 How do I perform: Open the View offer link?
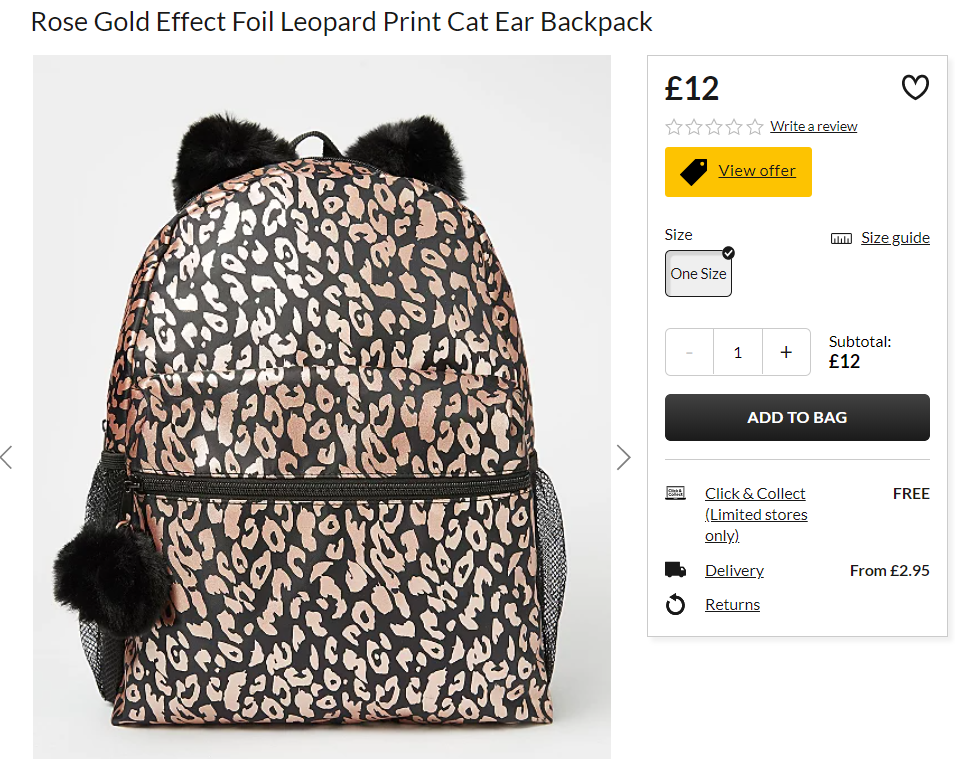click(757, 171)
